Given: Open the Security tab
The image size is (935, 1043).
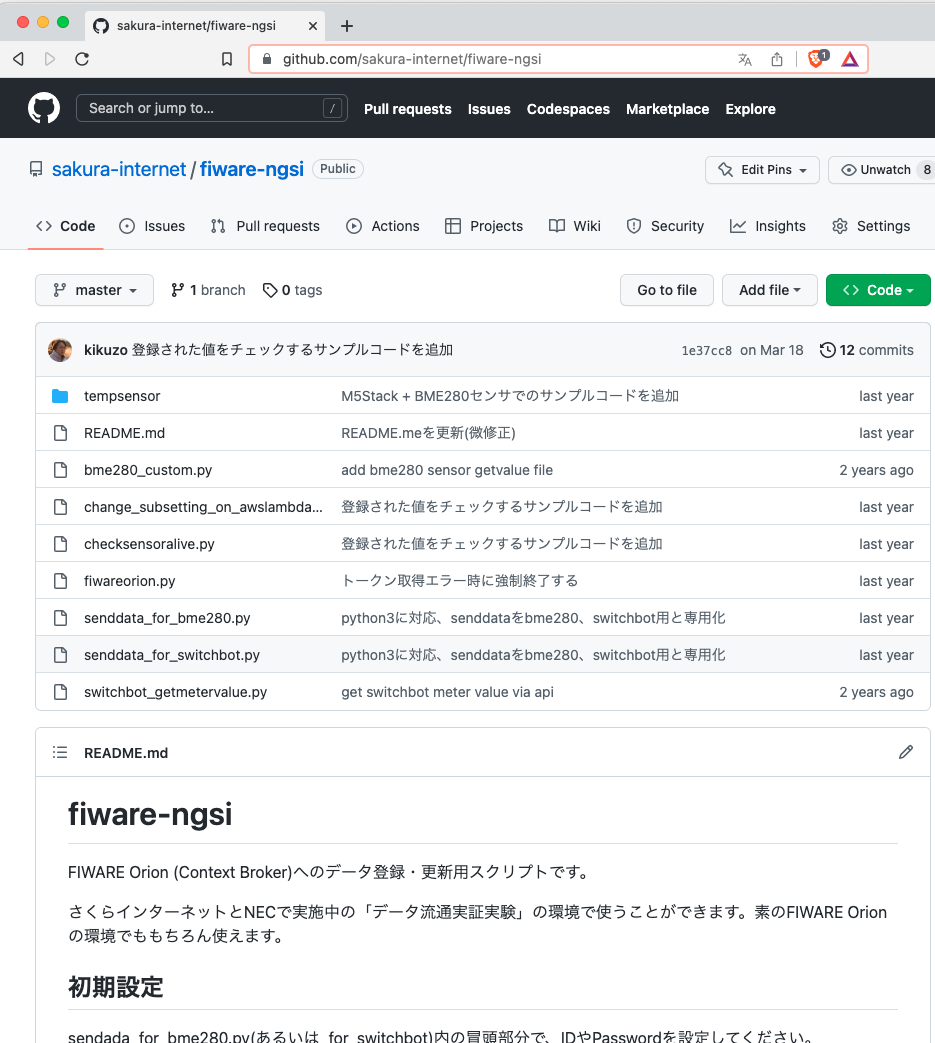Looking at the screenshot, I should click(x=665, y=226).
